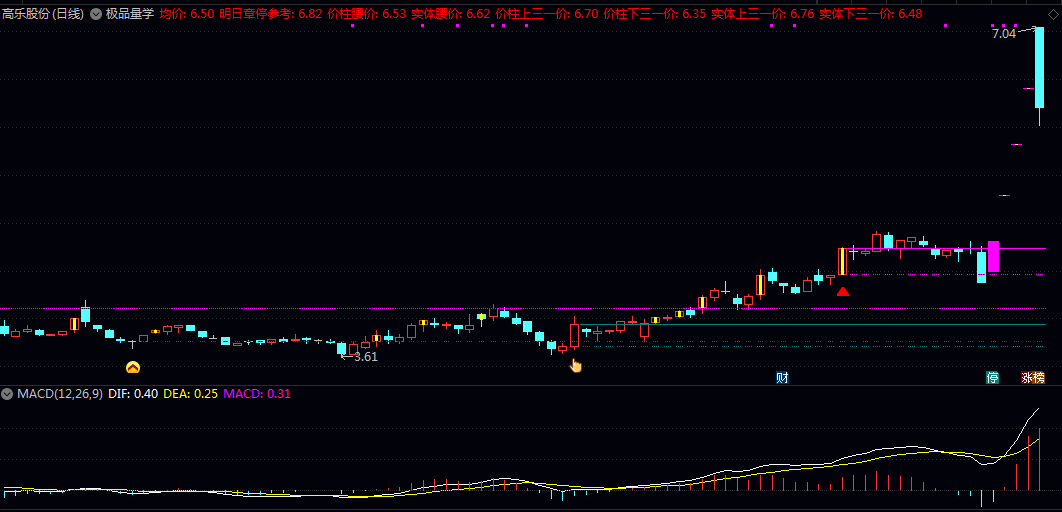
Task: Click the 高乐股份(日线) chart title
Action: (43, 14)
